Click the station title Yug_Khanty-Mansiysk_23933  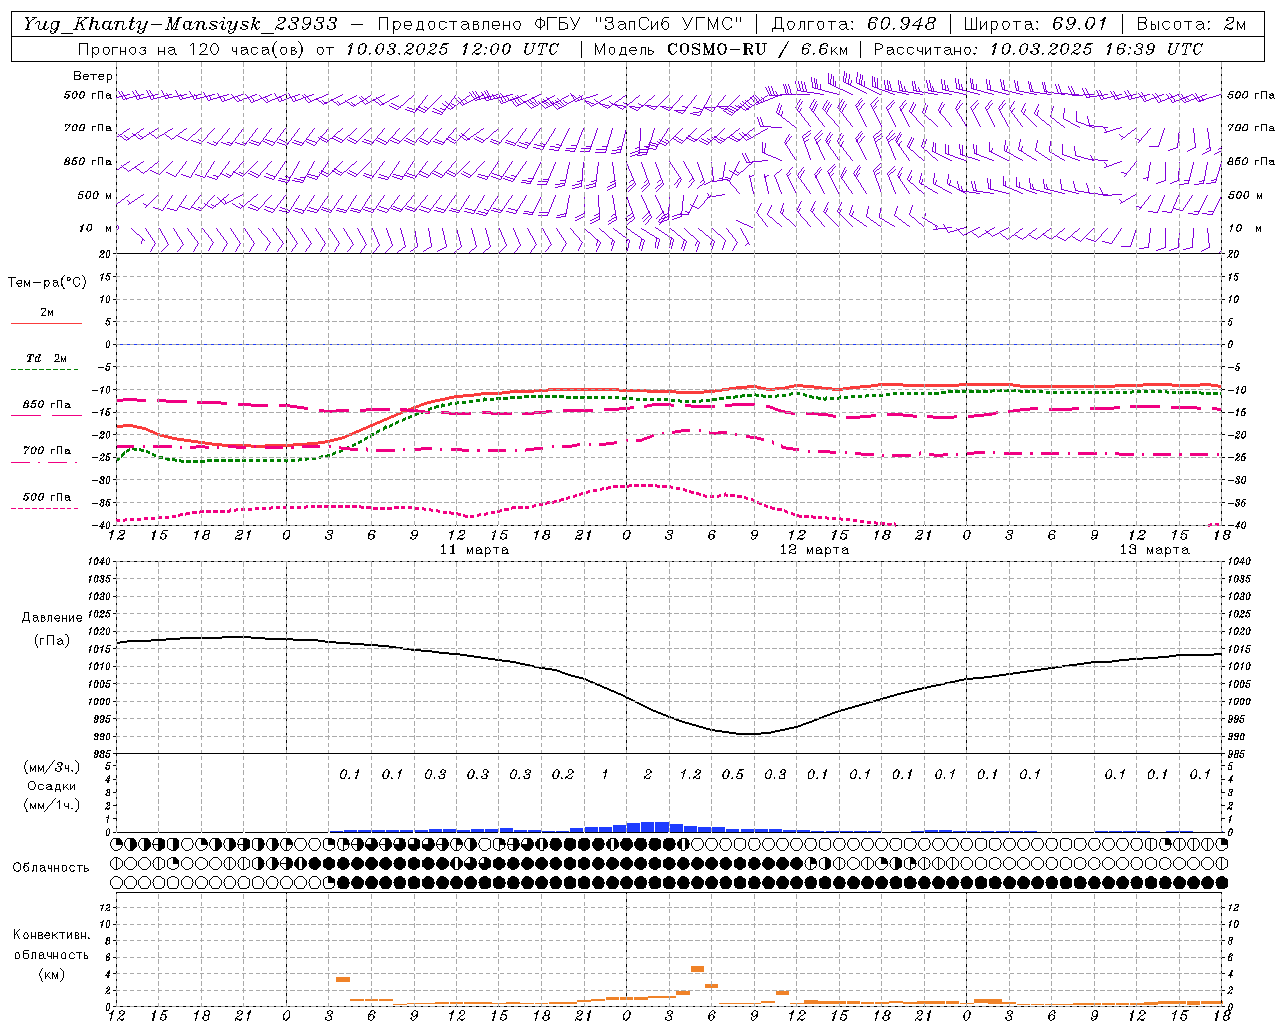coord(180,24)
